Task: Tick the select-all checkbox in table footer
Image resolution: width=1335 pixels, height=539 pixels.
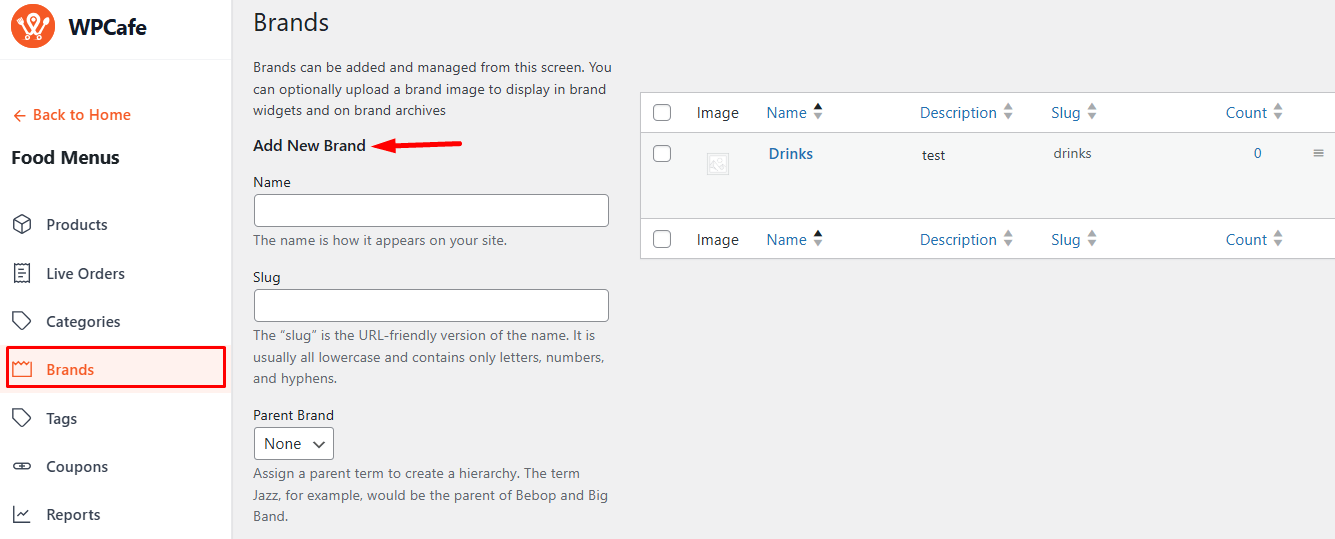Action: tap(662, 240)
